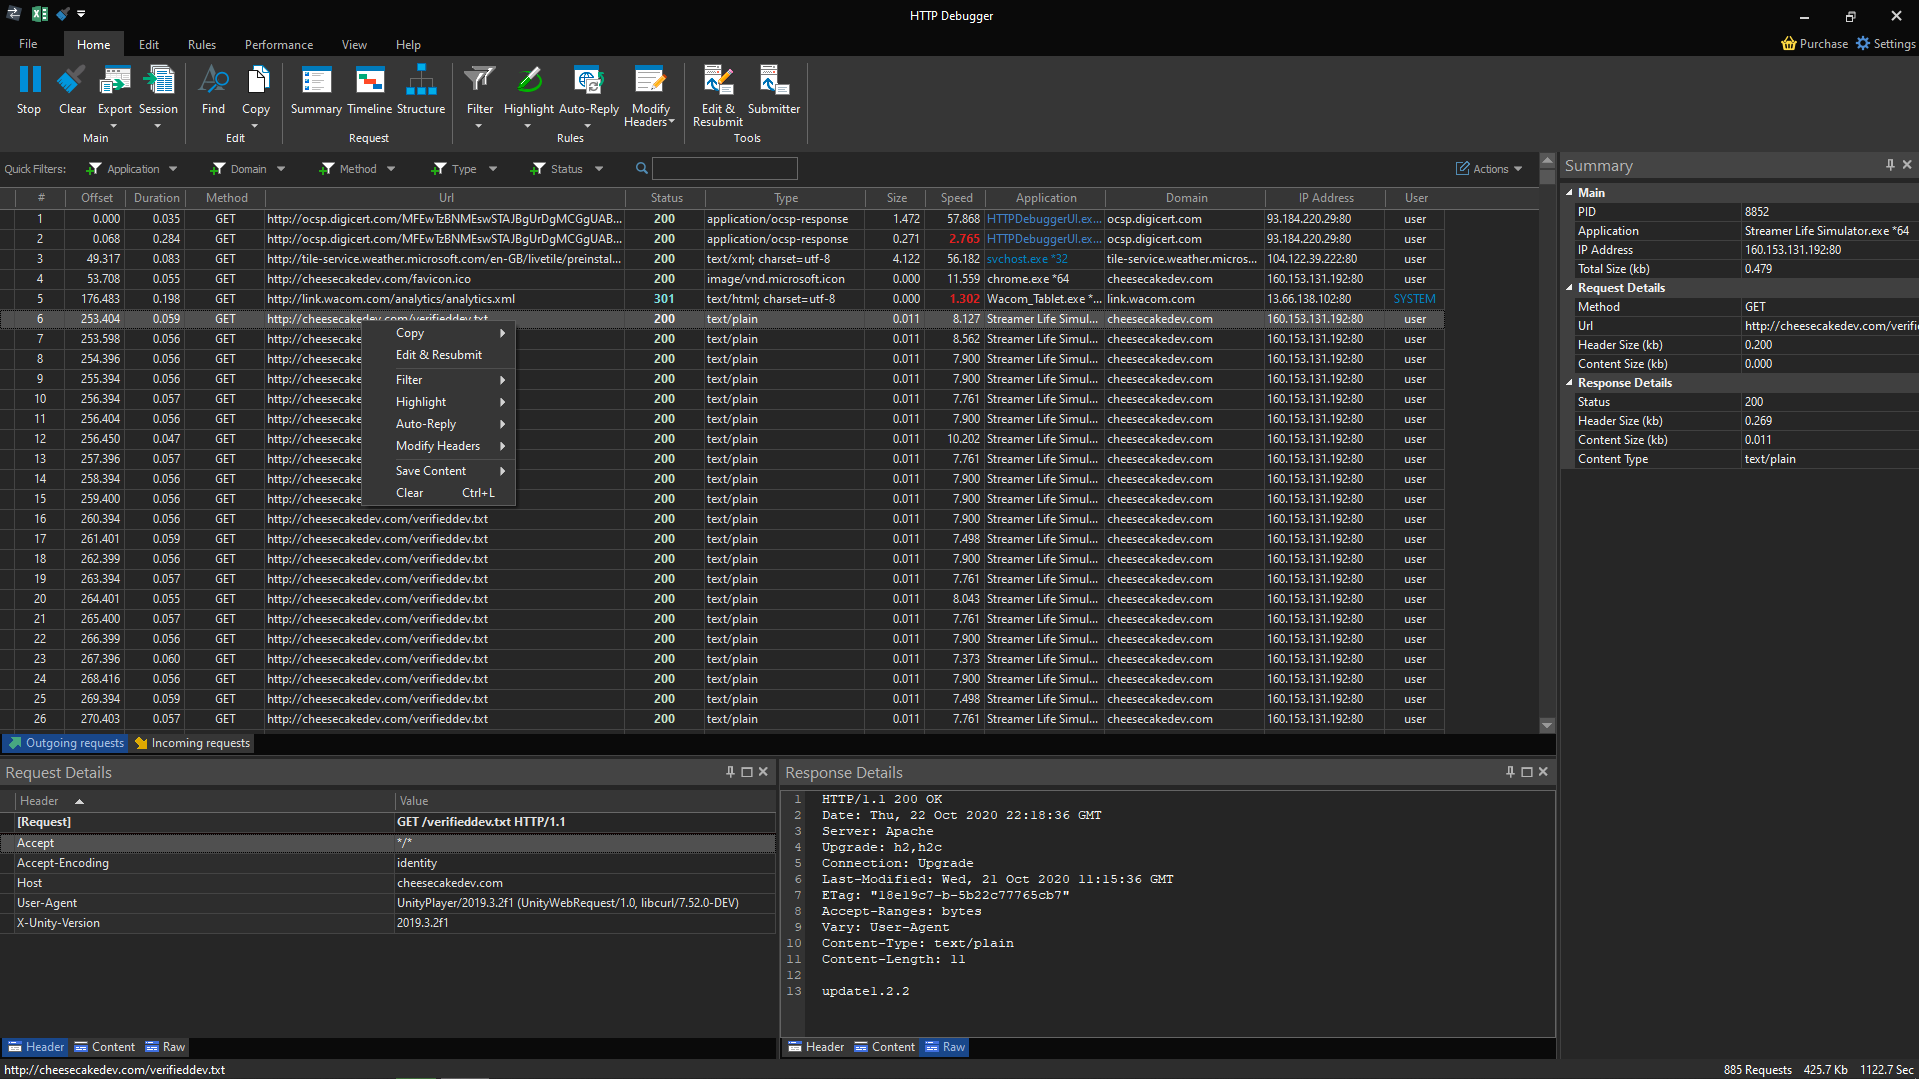Choose Clear Ctrl+L in context menu
This screenshot has height=1079, width=1919.
click(438, 493)
